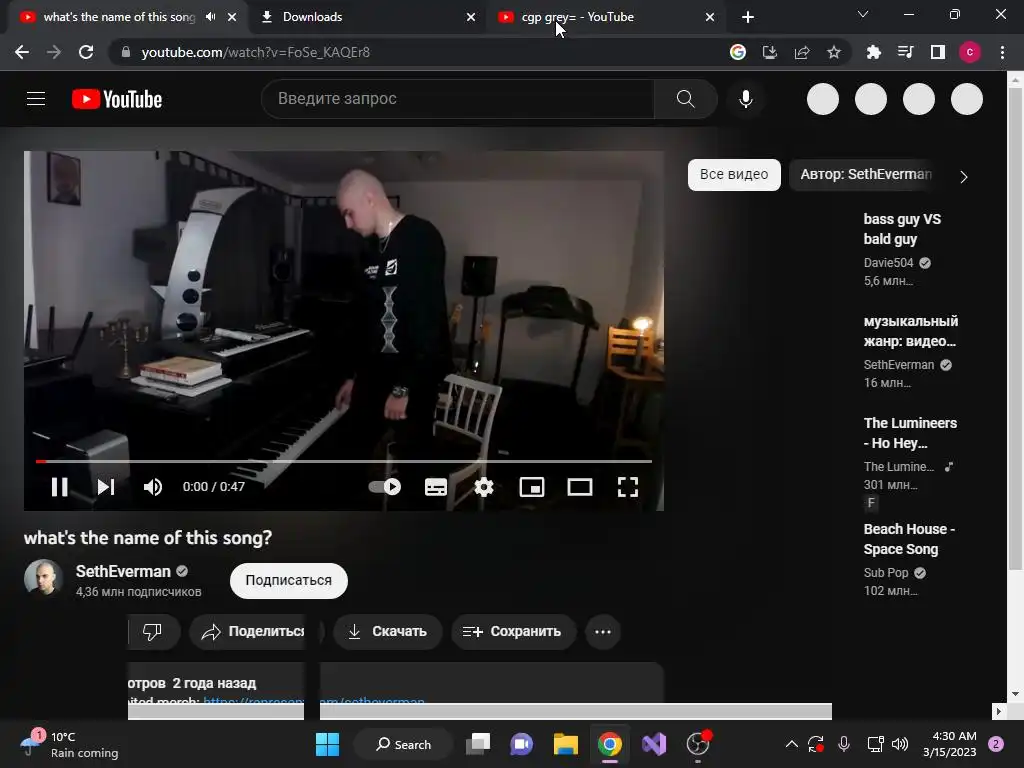Open Windows Start menu
Image resolution: width=1024 pixels, height=768 pixels.
pos(327,744)
